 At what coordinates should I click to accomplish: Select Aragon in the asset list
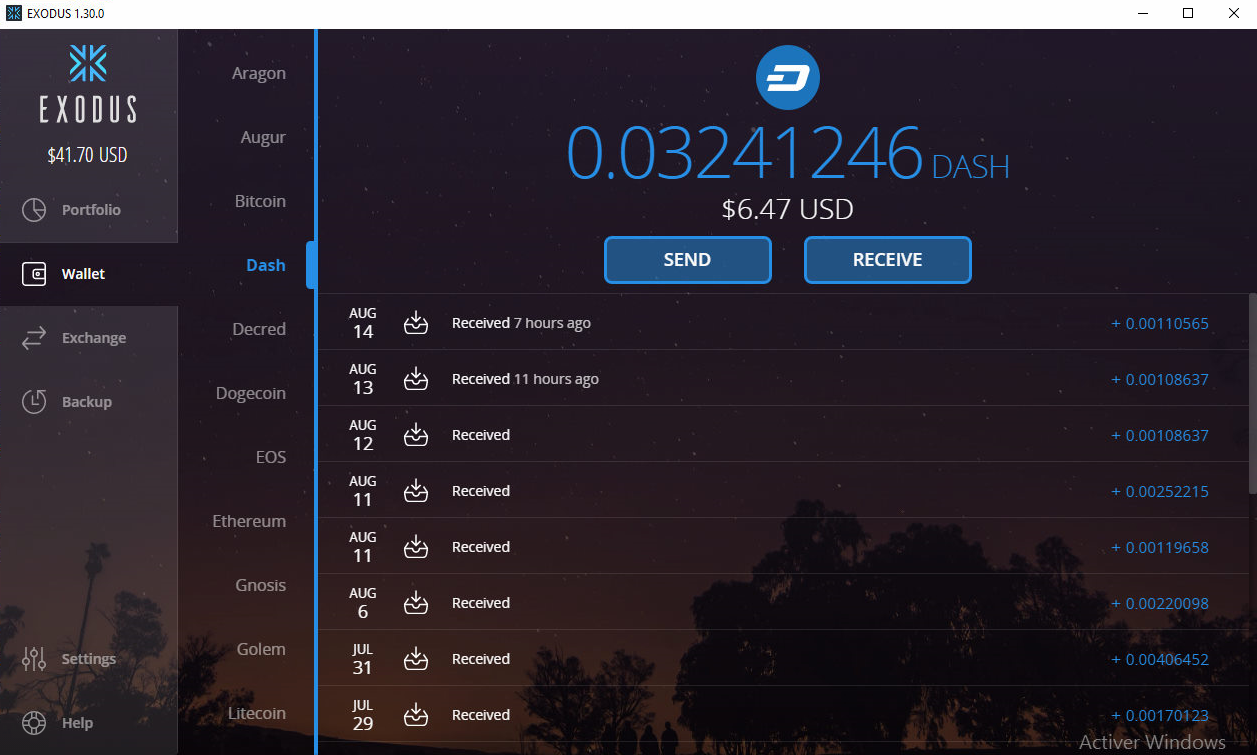click(259, 74)
